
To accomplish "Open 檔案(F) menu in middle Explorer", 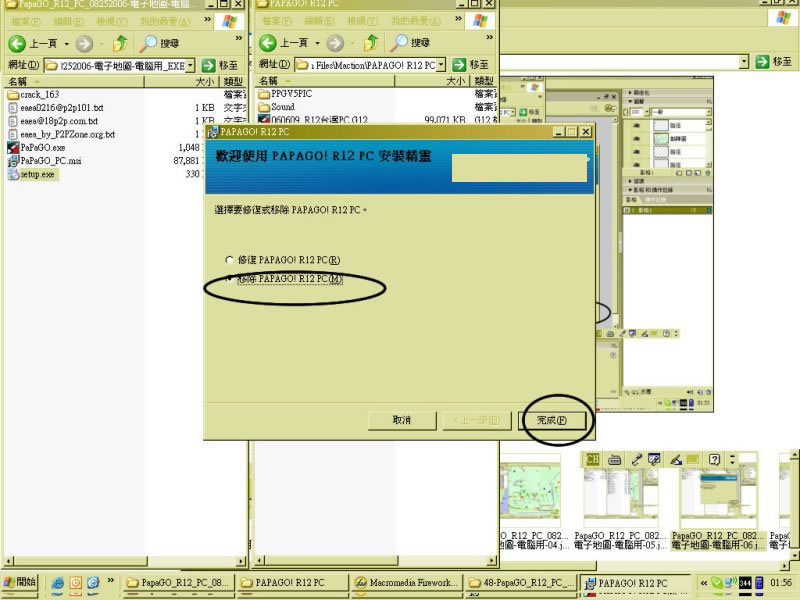I will pyautogui.click(x=277, y=21).
